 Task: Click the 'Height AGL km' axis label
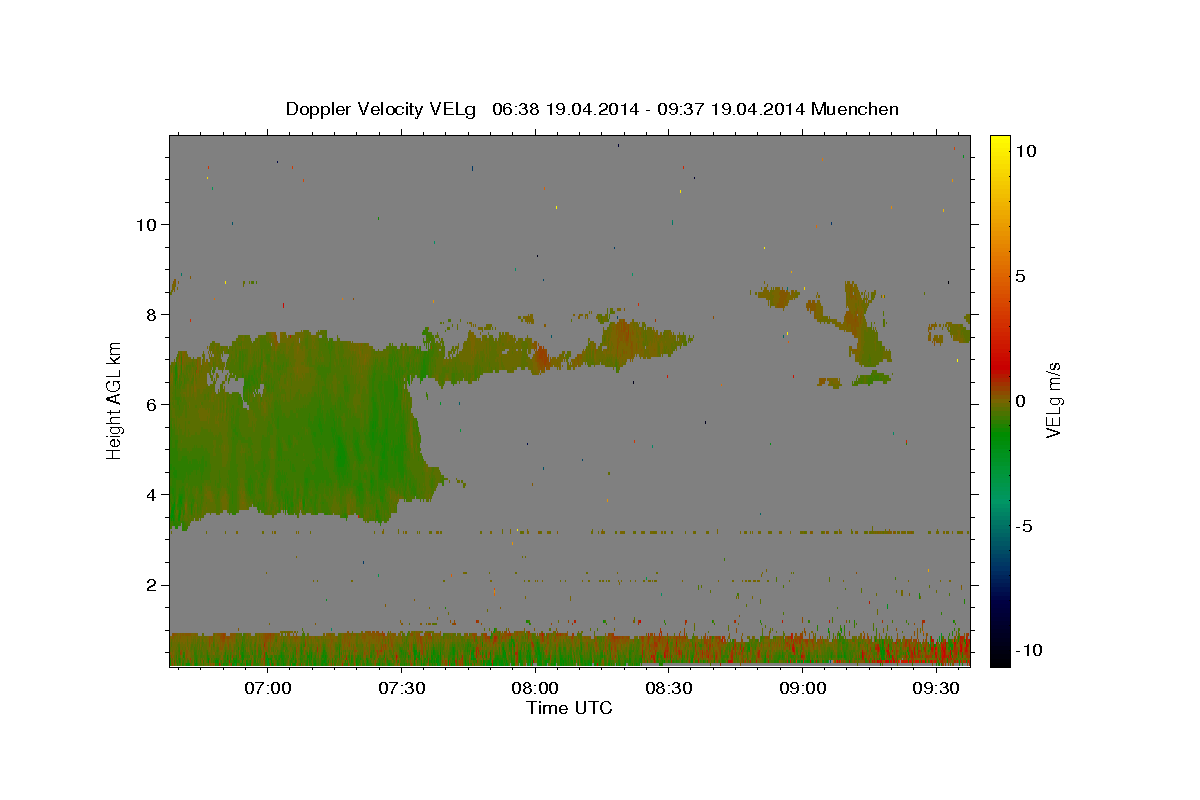pyautogui.click(x=115, y=400)
